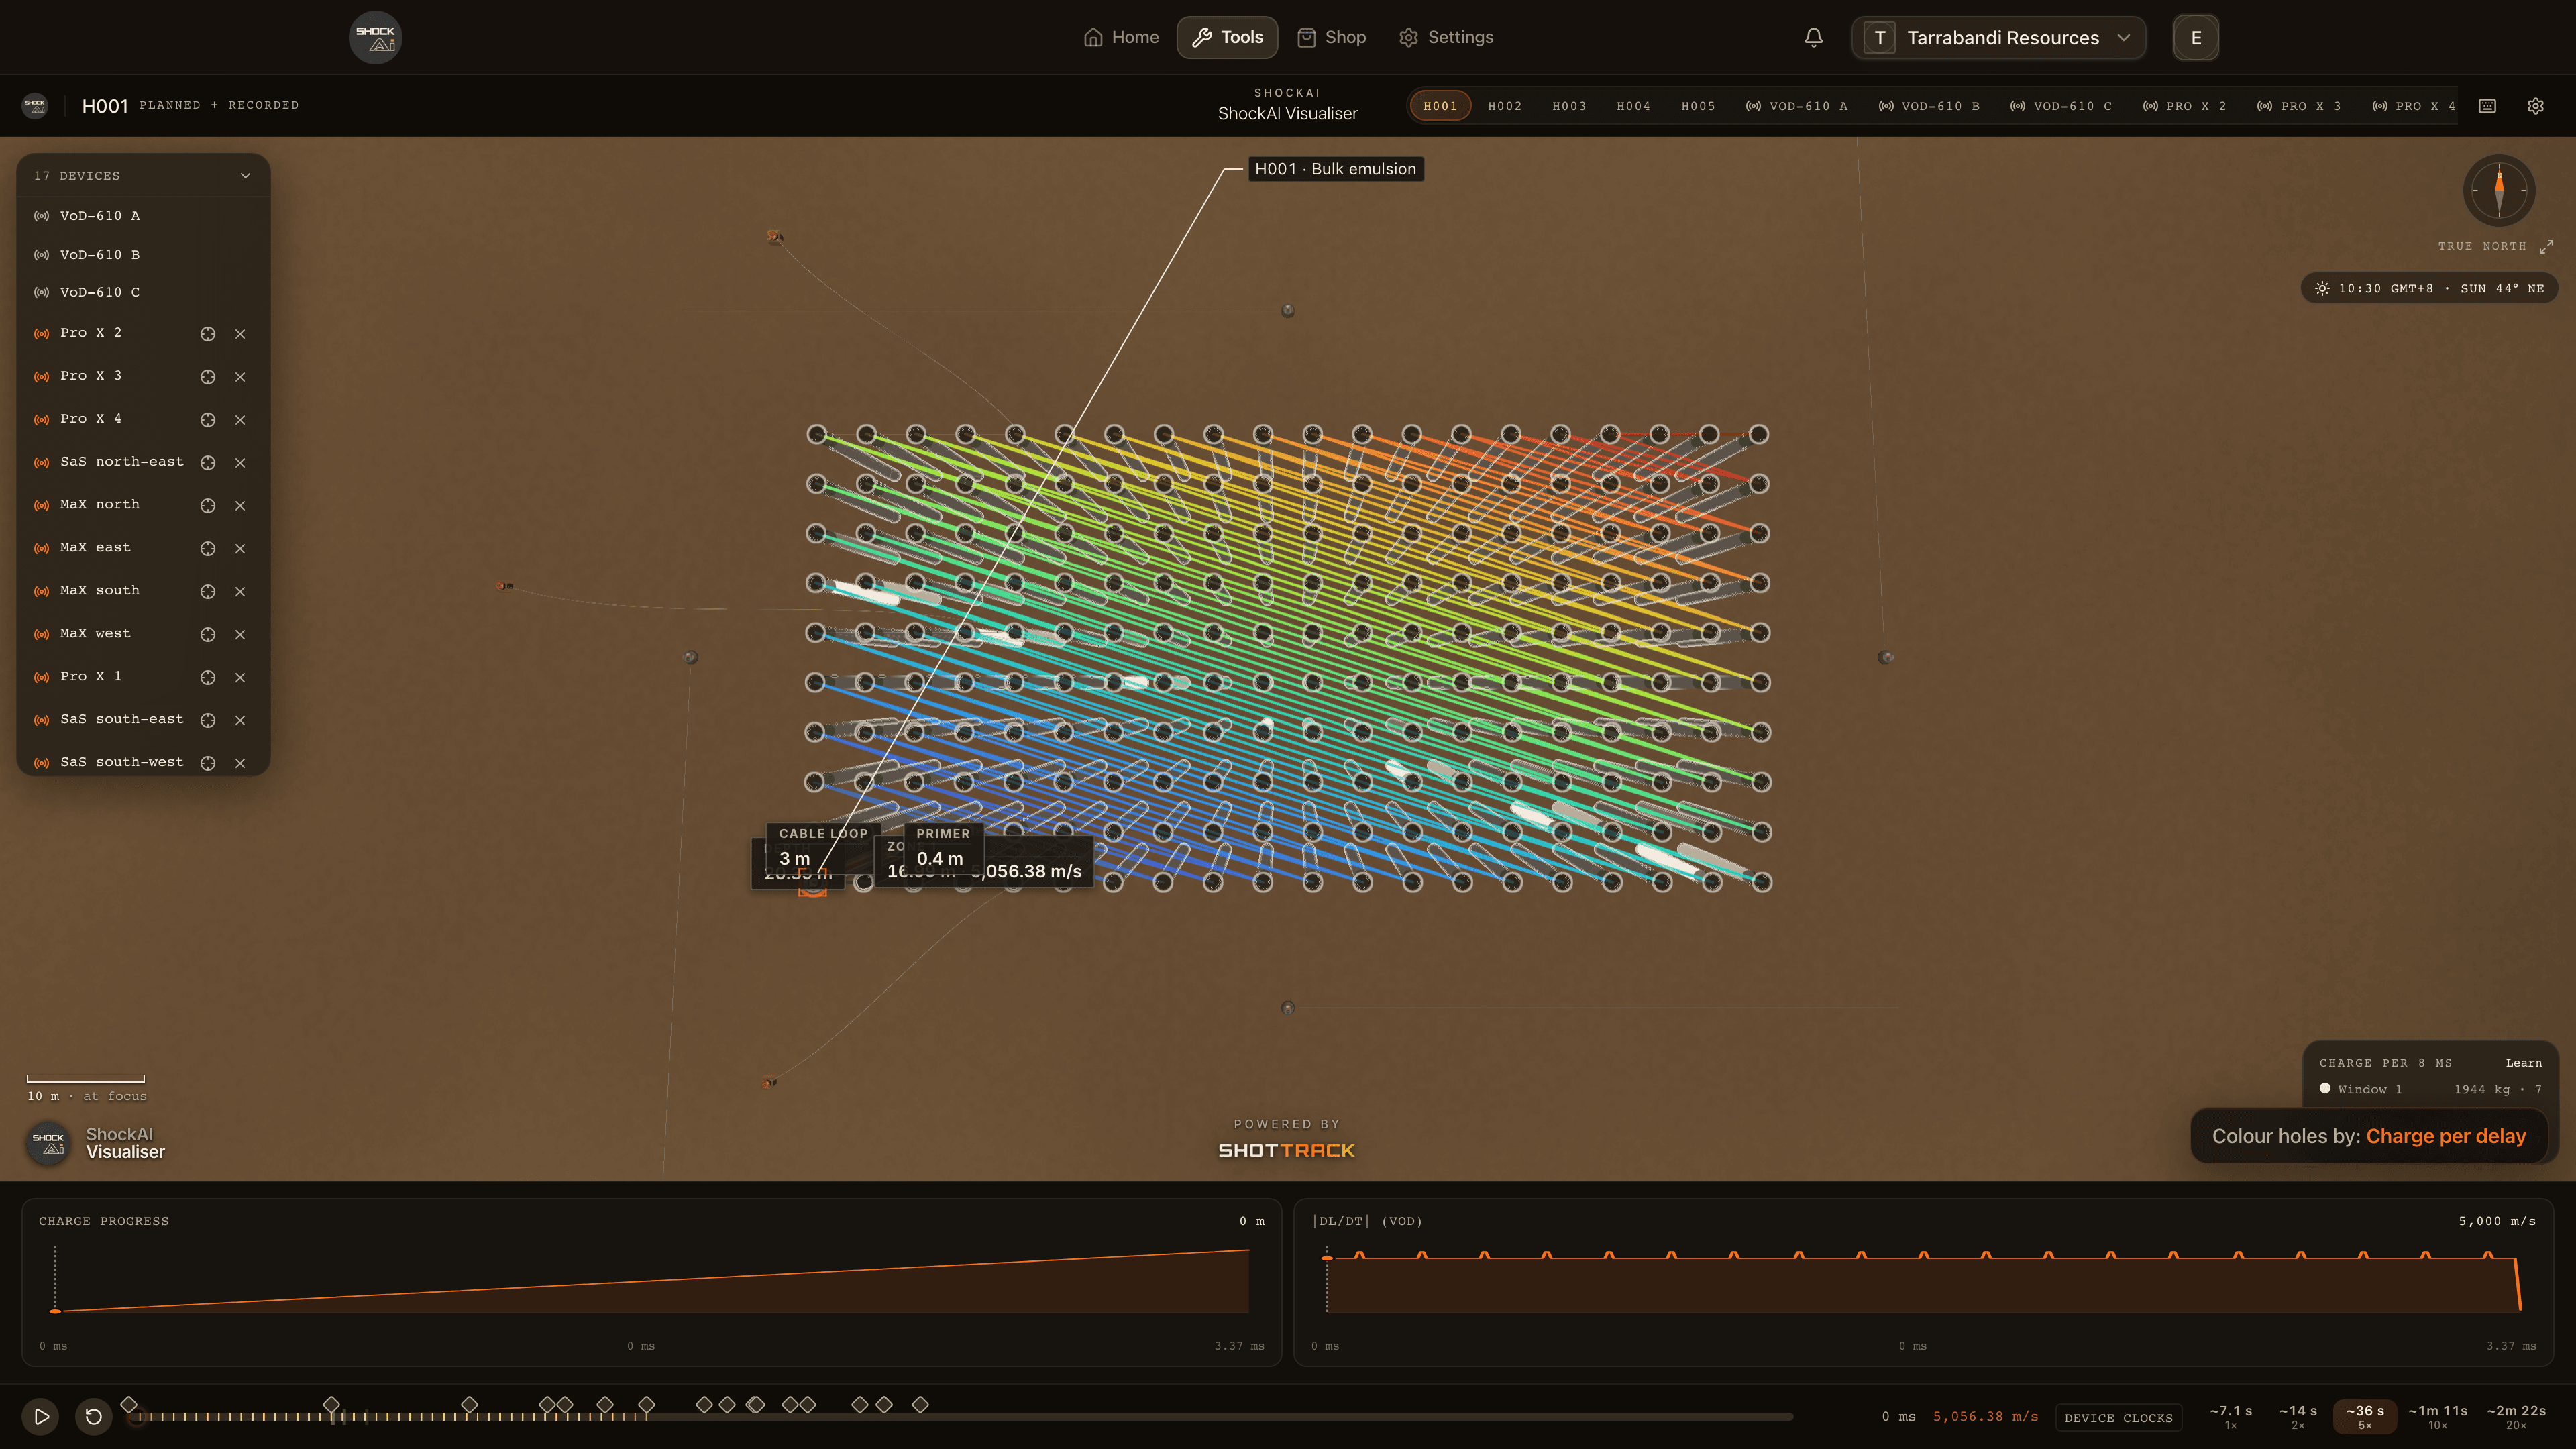
Task: Select VoD-610 A in device list
Action: [x=143, y=216]
